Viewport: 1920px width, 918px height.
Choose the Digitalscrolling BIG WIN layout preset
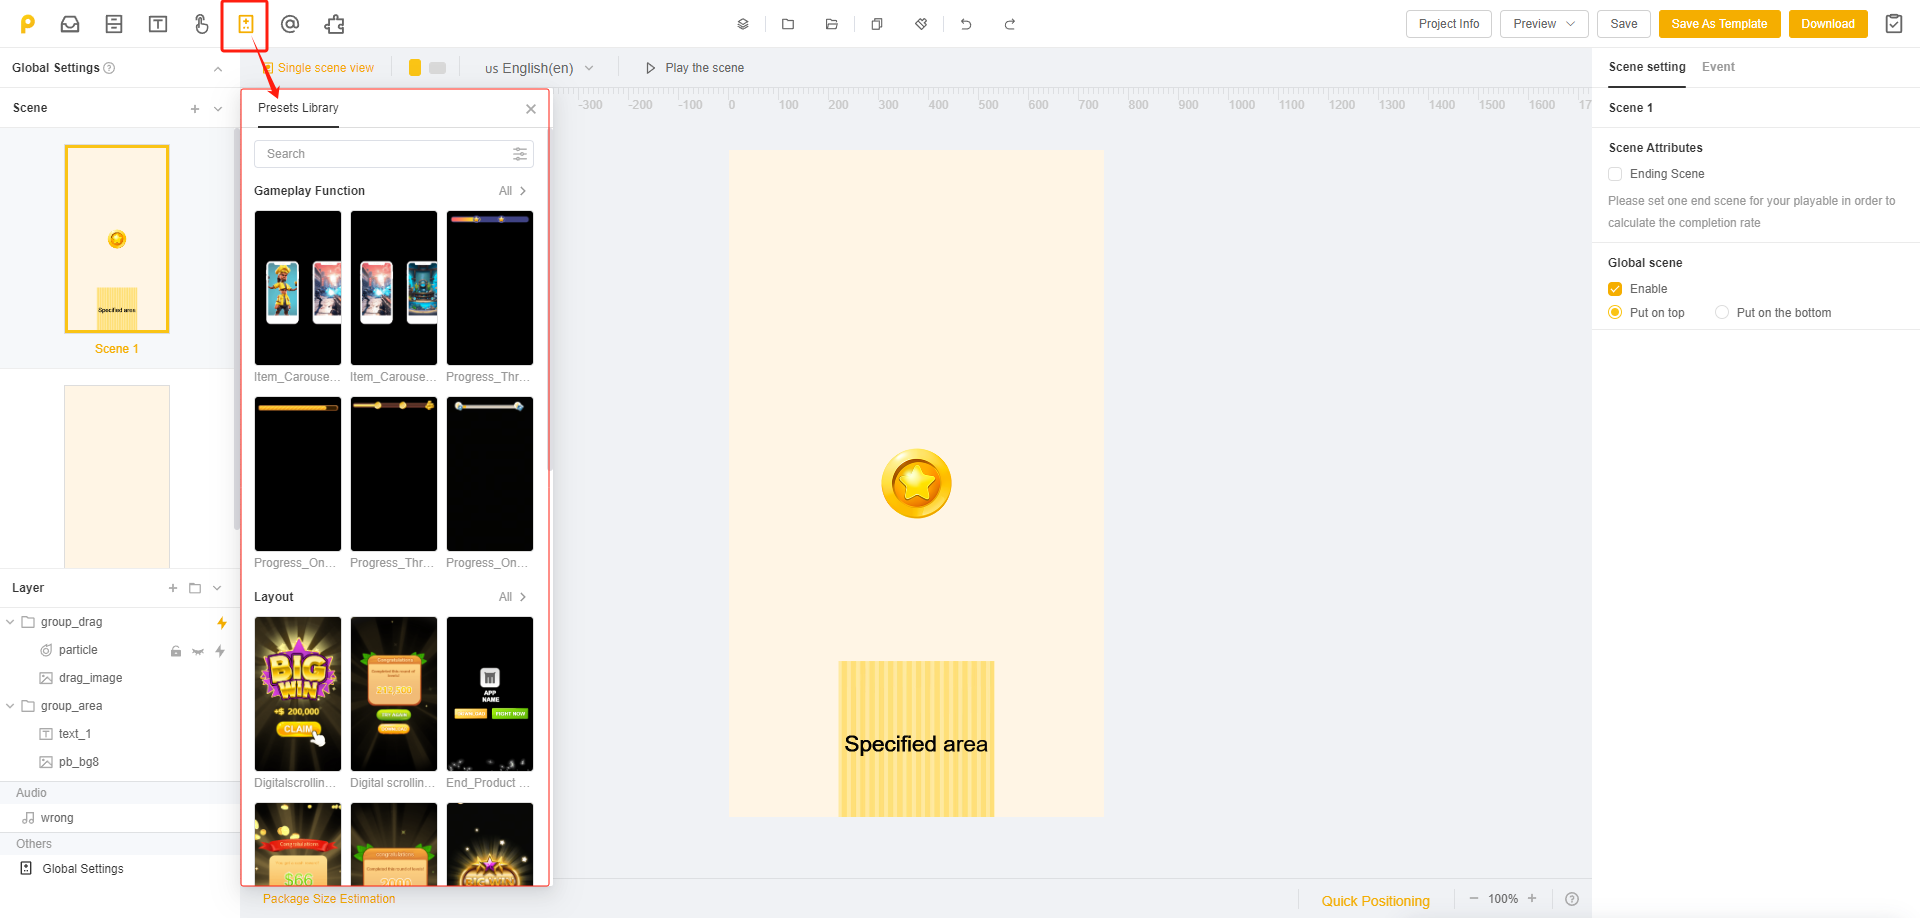point(298,694)
